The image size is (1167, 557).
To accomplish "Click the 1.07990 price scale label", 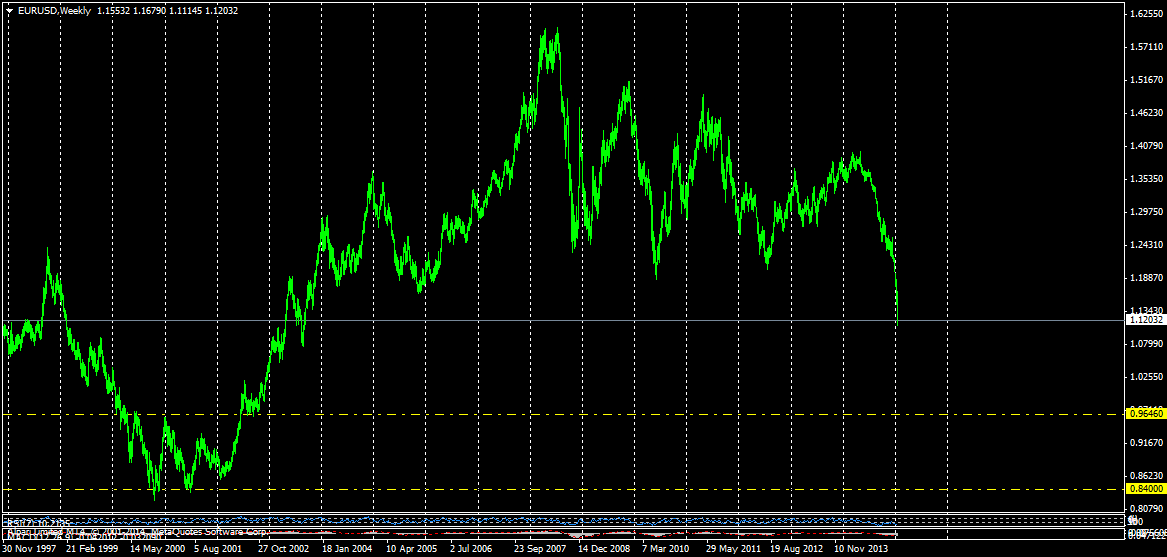I will pyautogui.click(x=1147, y=344).
